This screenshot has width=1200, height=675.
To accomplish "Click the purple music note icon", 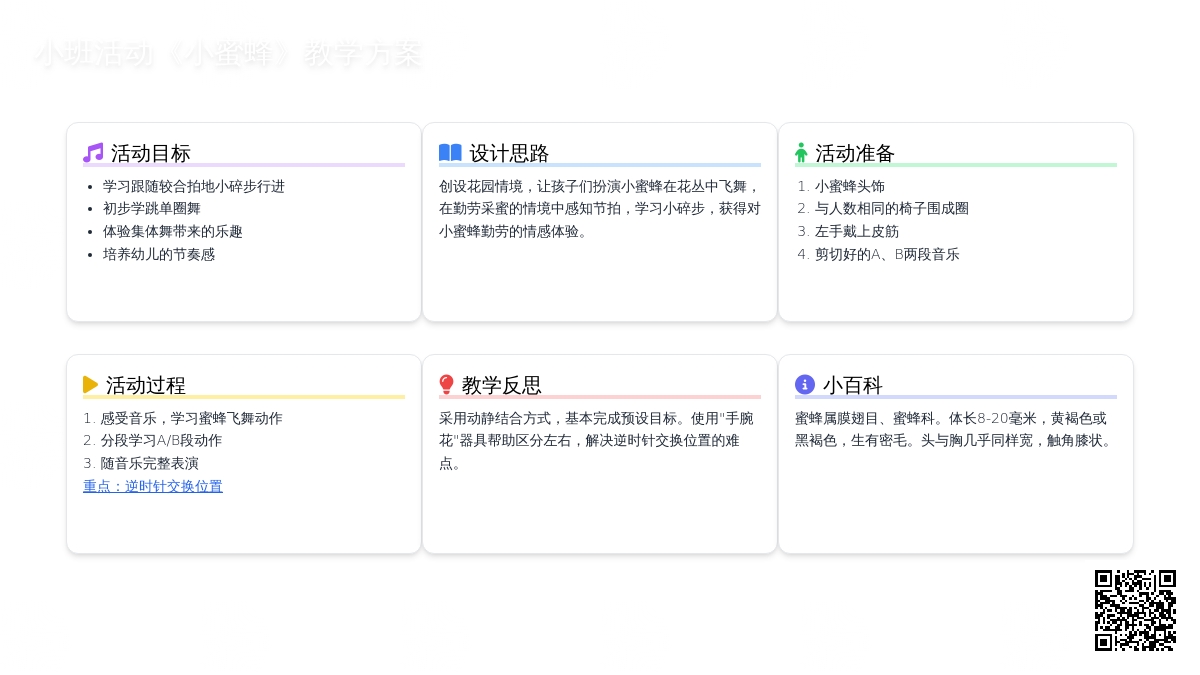I will [x=93, y=153].
